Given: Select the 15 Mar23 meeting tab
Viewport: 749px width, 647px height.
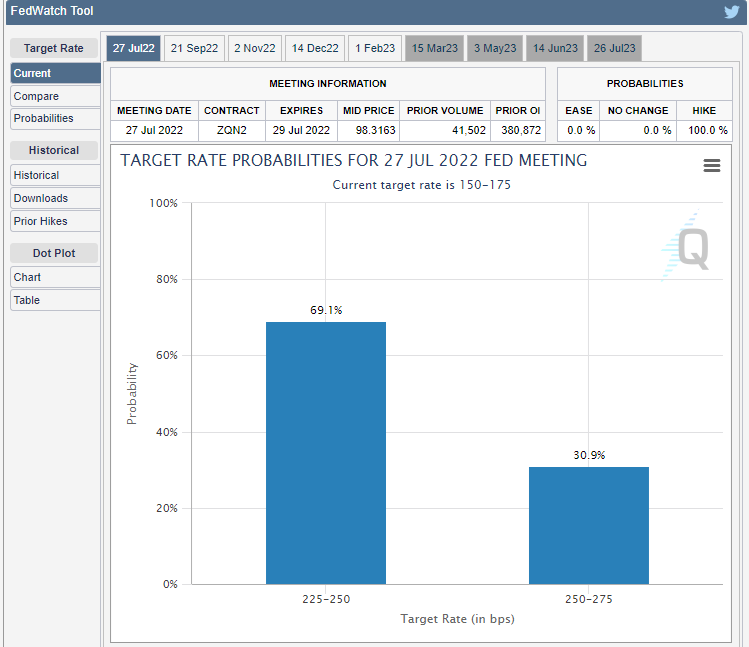Looking at the screenshot, I should (x=434, y=48).
